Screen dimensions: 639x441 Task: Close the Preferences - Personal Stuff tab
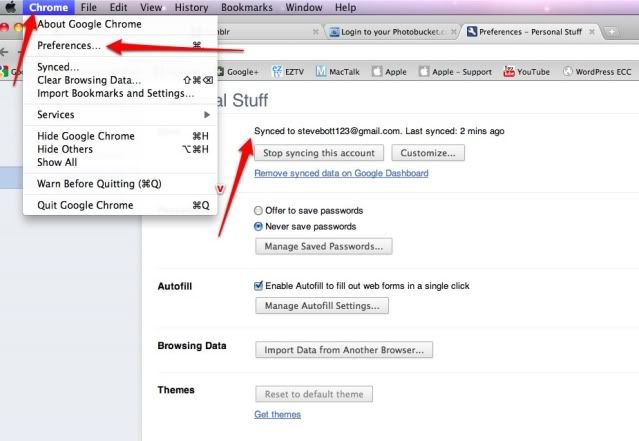point(592,31)
